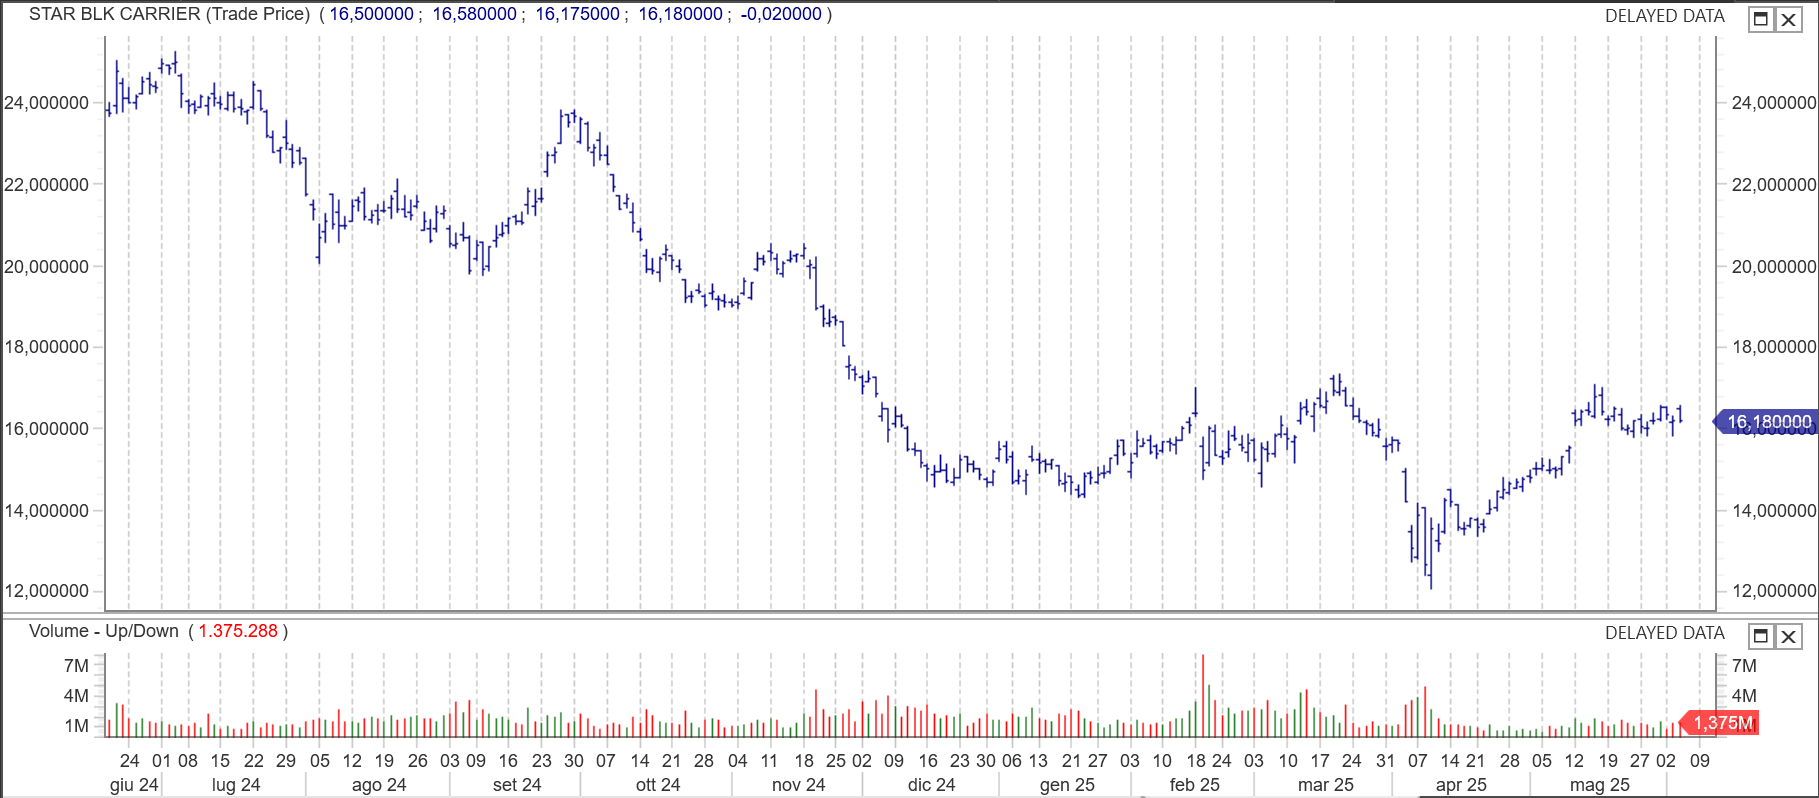The height and width of the screenshot is (798, 1819).
Task: Click the open value 16,500000
Action: click(x=371, y=14)
